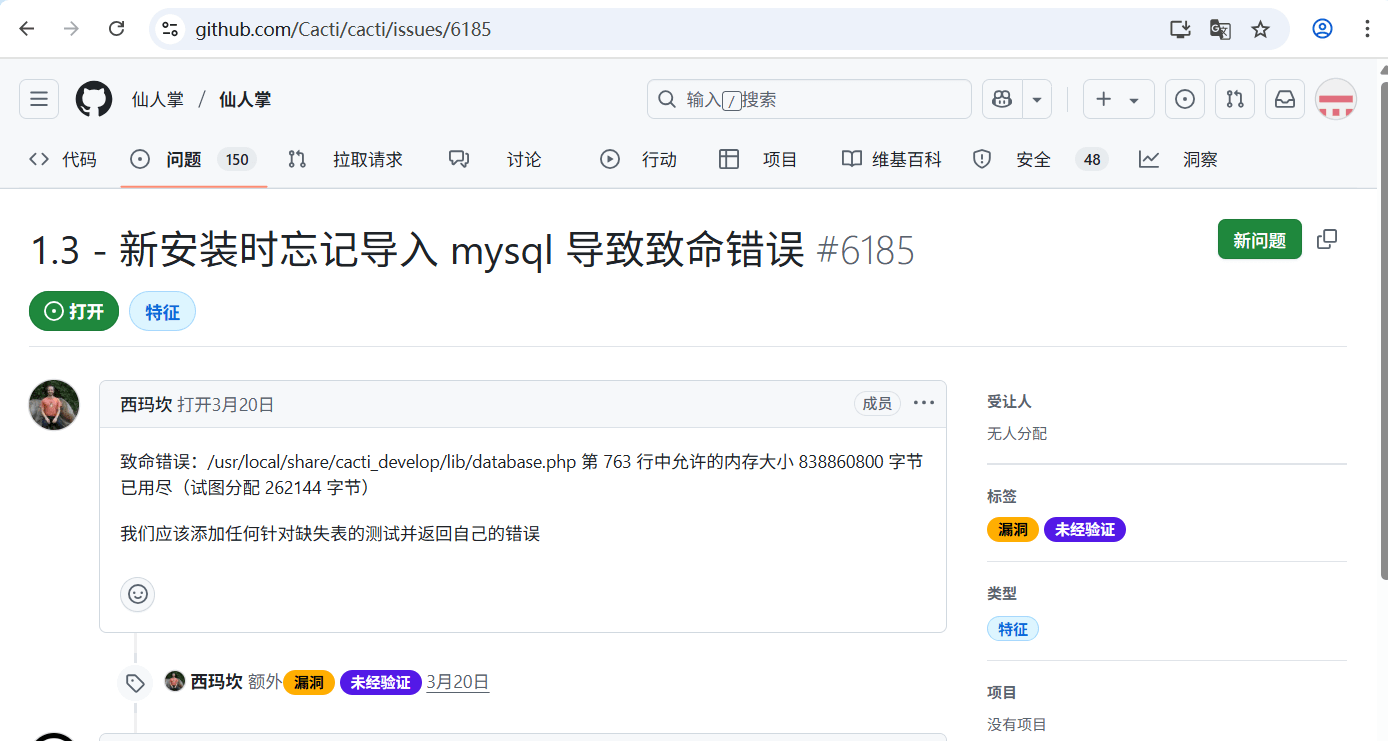Click the orange 漏洞 label in the sidebar
The width and height of the screenshot is (1388, 741).
pos(1013,529)
